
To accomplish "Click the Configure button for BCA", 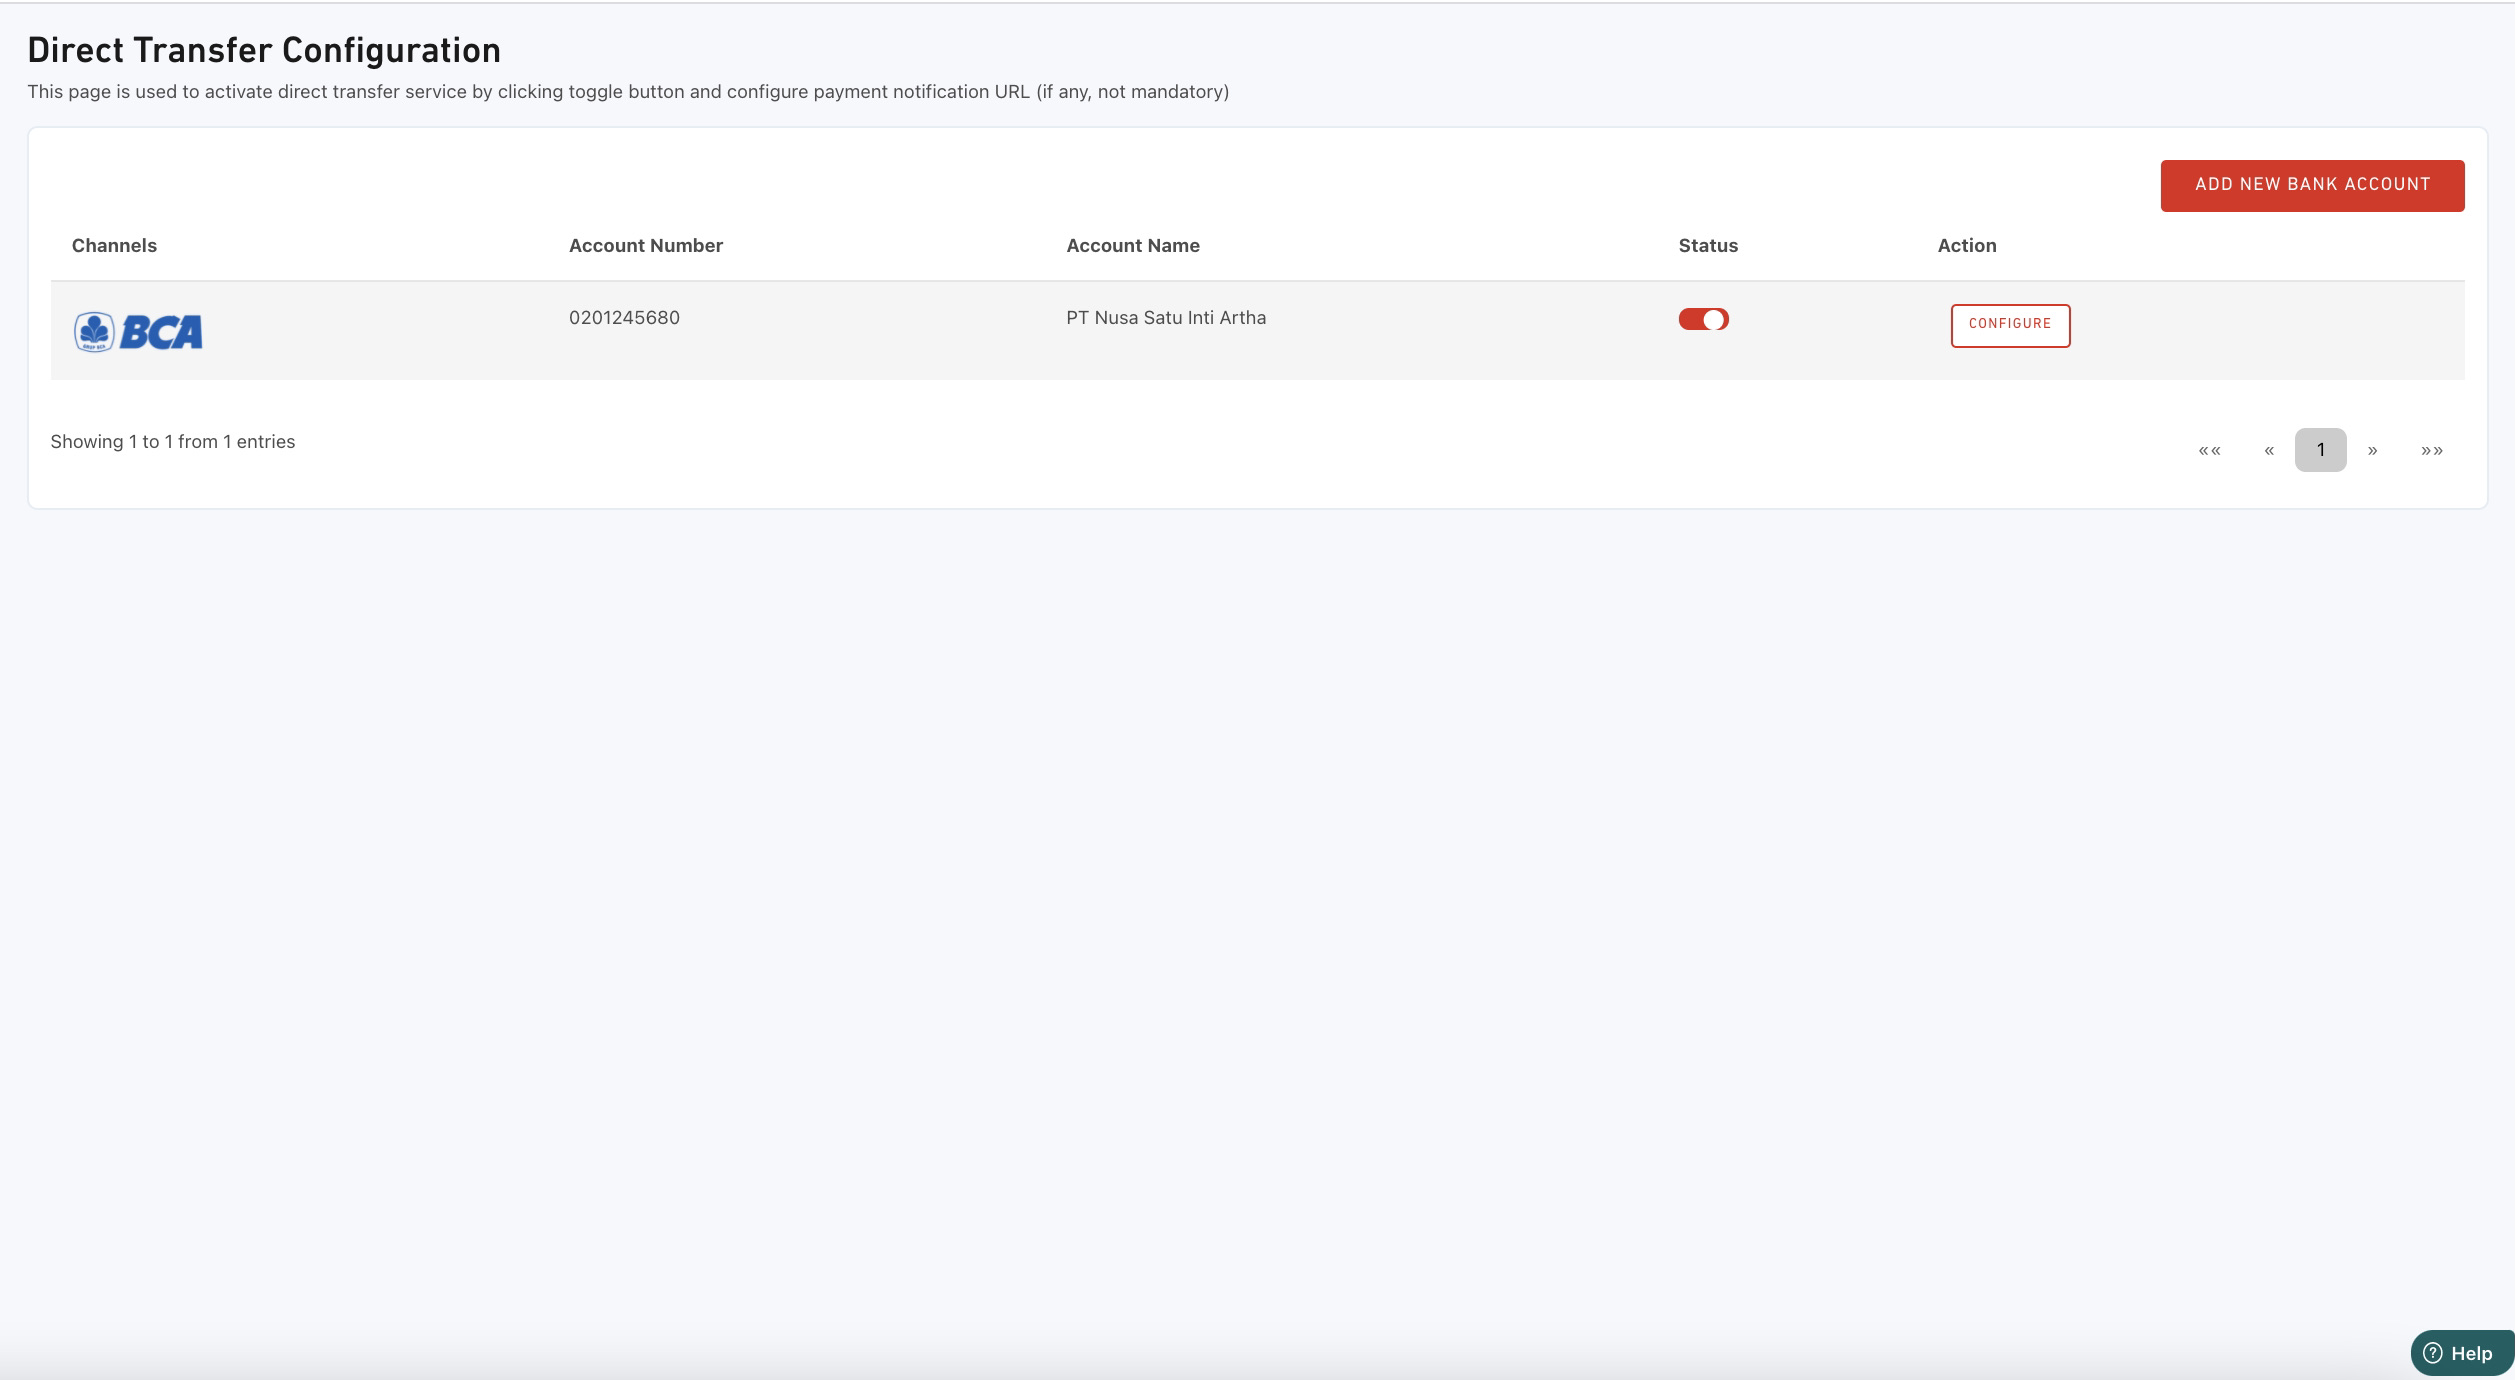I will (x=2010, y=325).
